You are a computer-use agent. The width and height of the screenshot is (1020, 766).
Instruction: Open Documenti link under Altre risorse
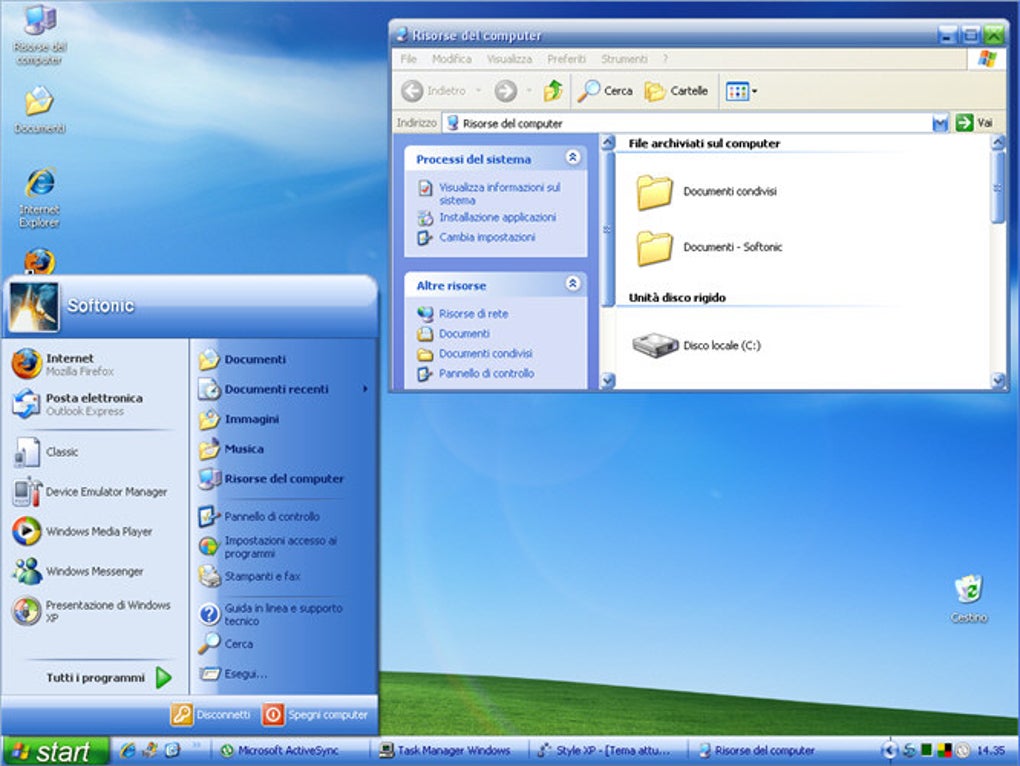pyautogui.click(x=464, y=334)
